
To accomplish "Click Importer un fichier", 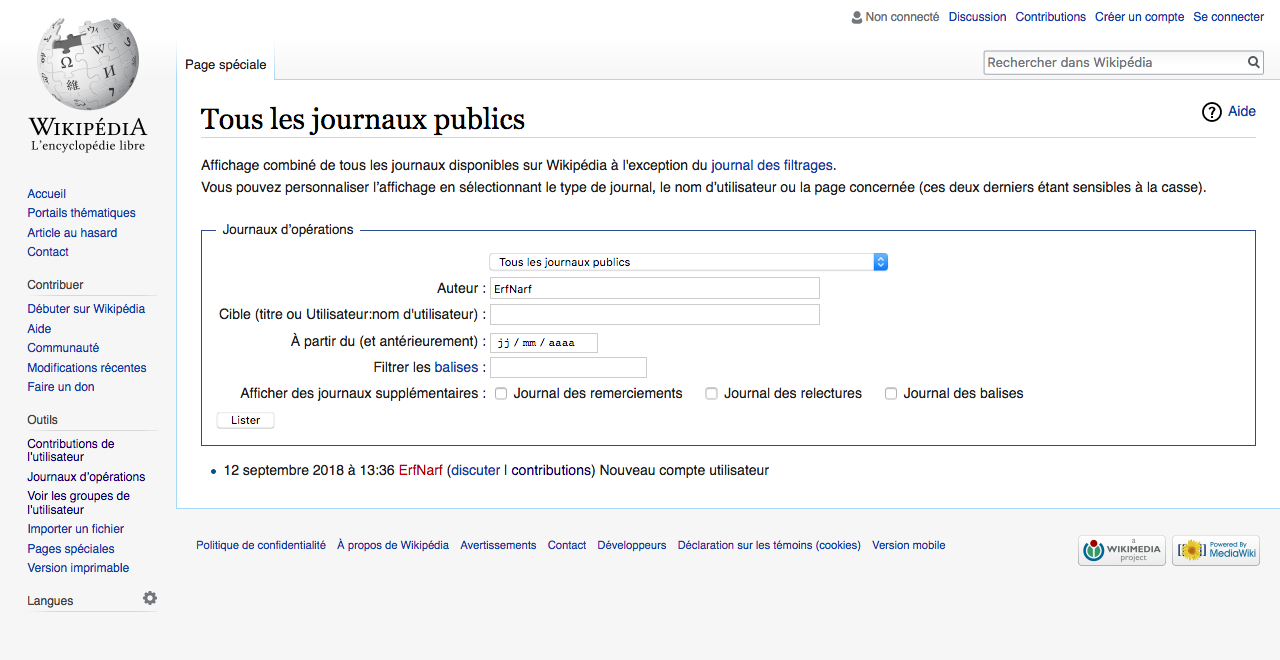I will point(76,529).
